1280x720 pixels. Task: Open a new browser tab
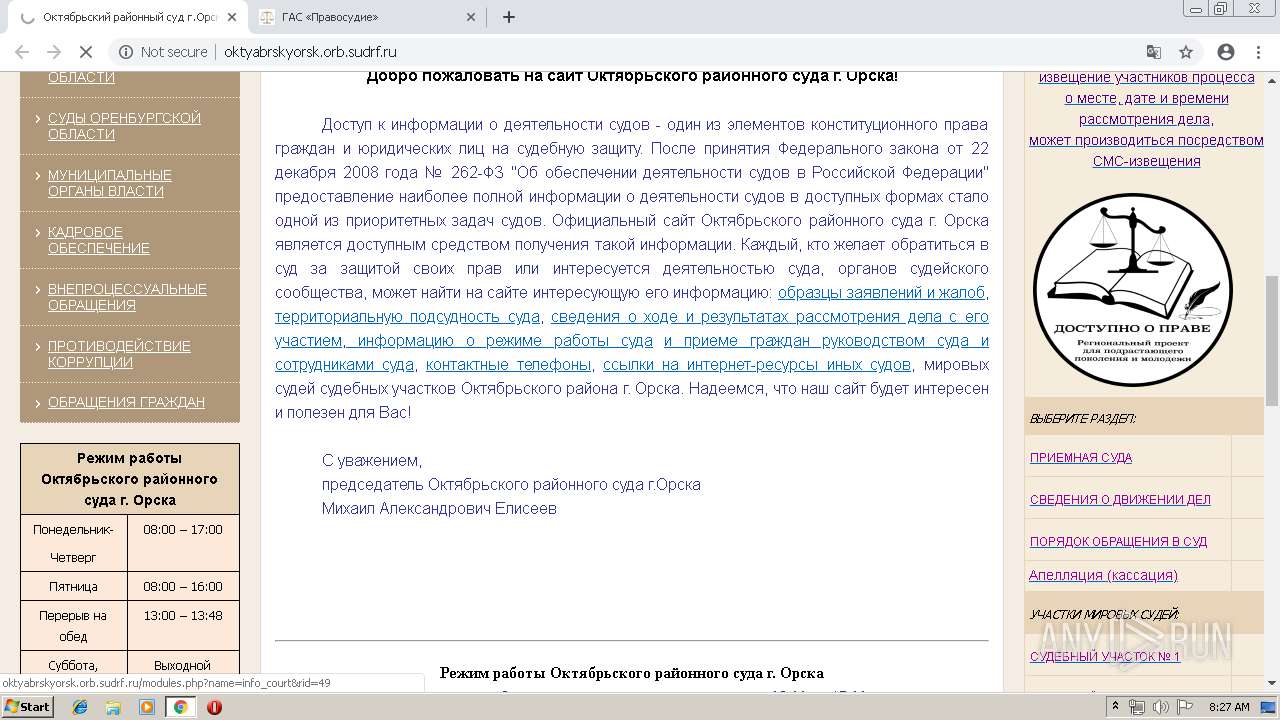[x=509, y=17]
